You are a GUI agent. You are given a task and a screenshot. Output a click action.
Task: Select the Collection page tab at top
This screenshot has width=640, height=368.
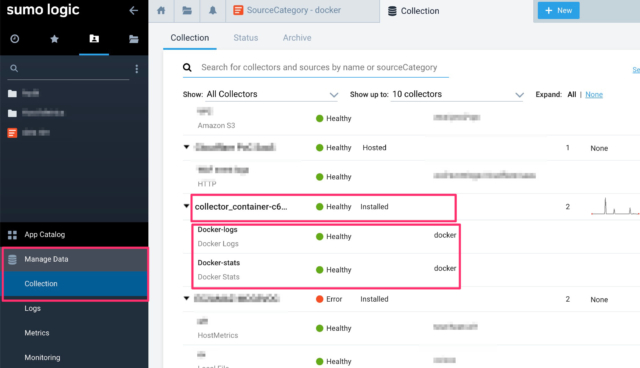(x=413, y=11)
